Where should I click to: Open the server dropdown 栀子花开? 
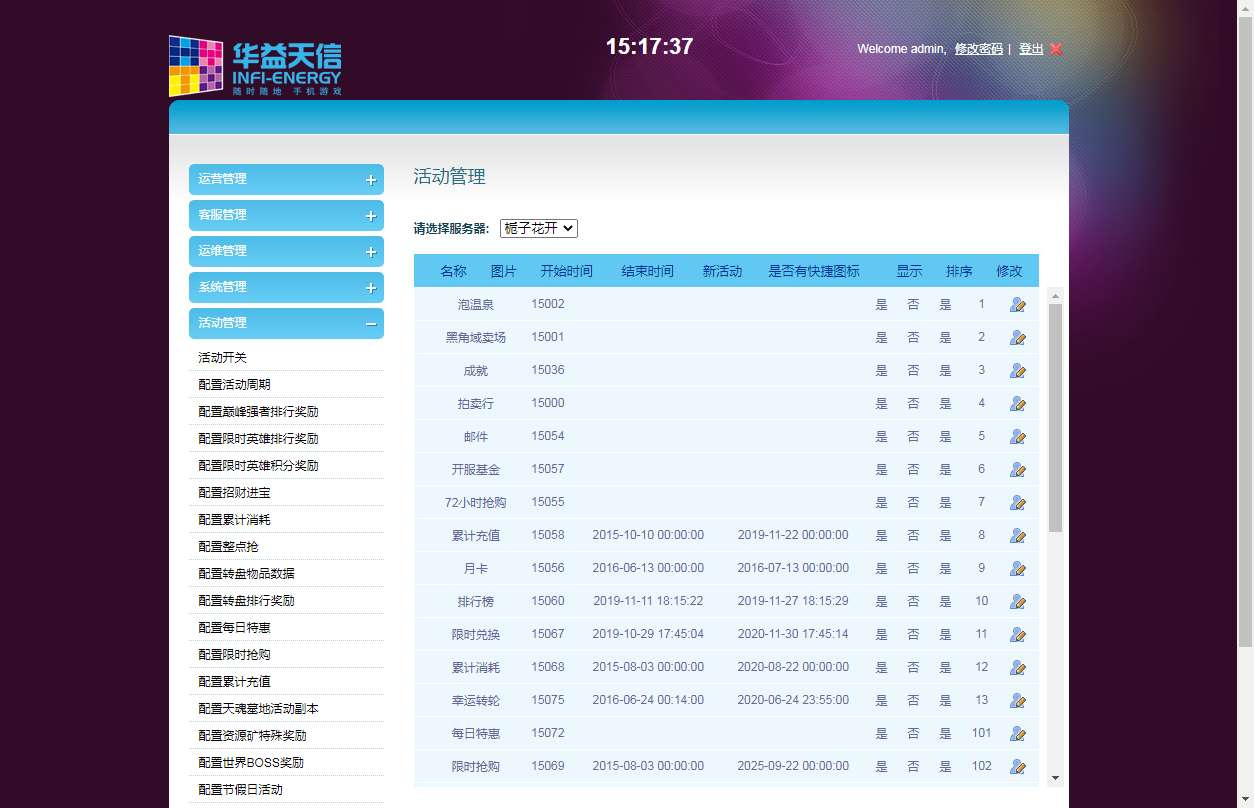539,228
